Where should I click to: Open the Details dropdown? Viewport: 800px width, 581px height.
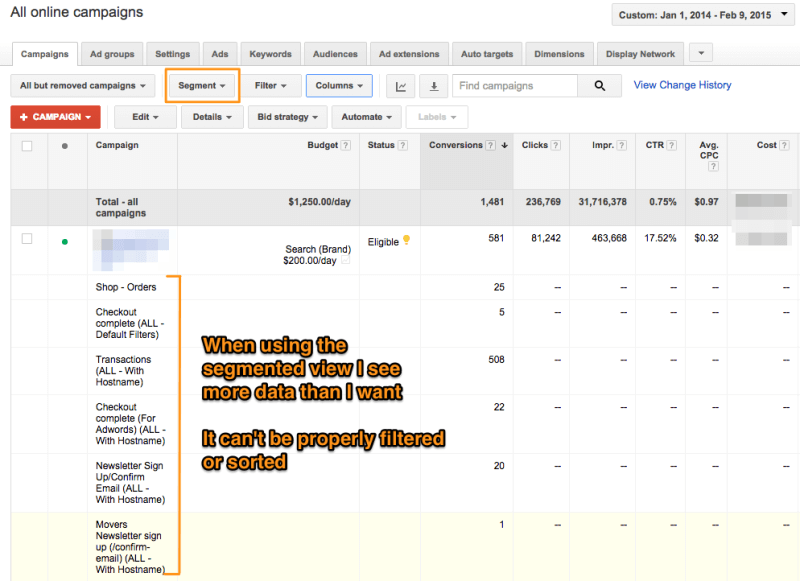[212, 117]
